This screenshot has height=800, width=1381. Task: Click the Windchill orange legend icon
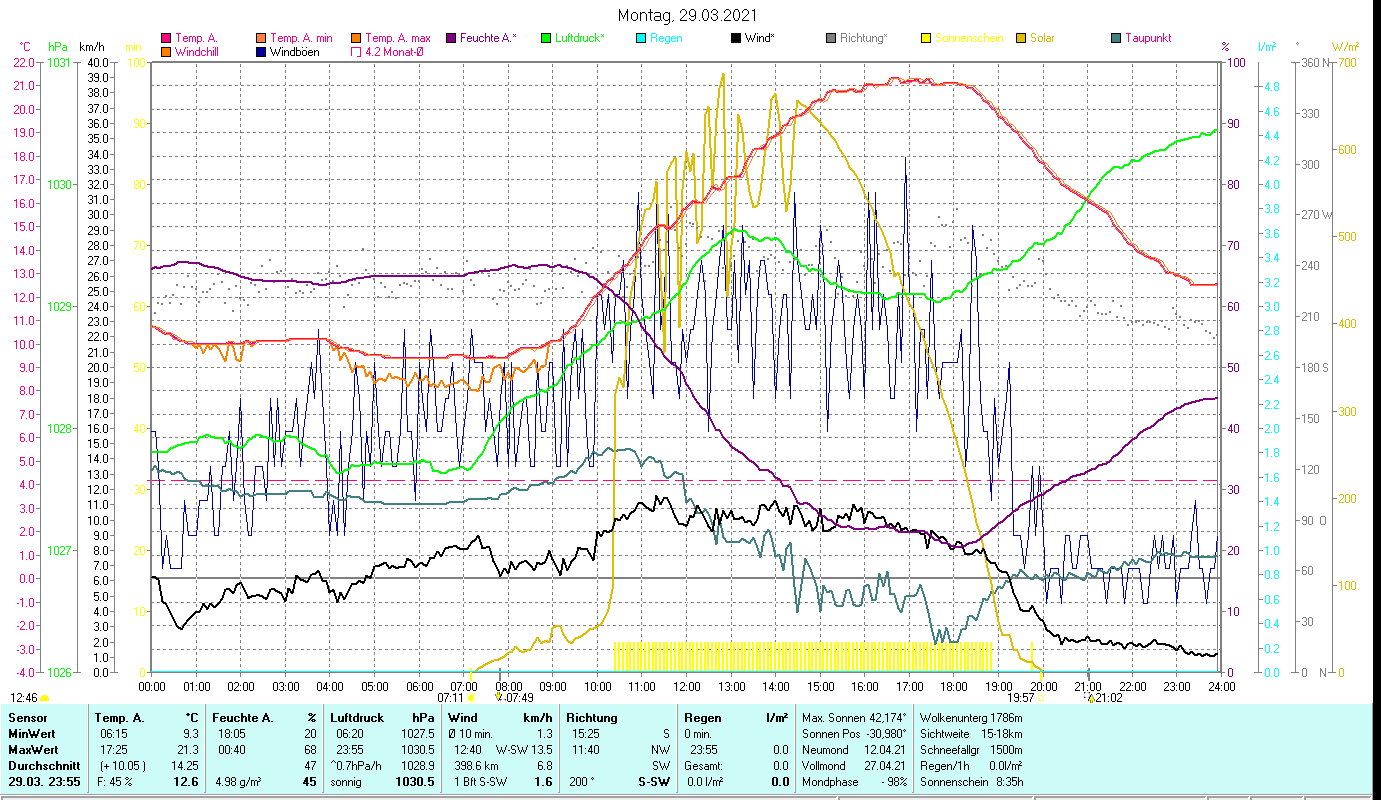click(166, 51)
